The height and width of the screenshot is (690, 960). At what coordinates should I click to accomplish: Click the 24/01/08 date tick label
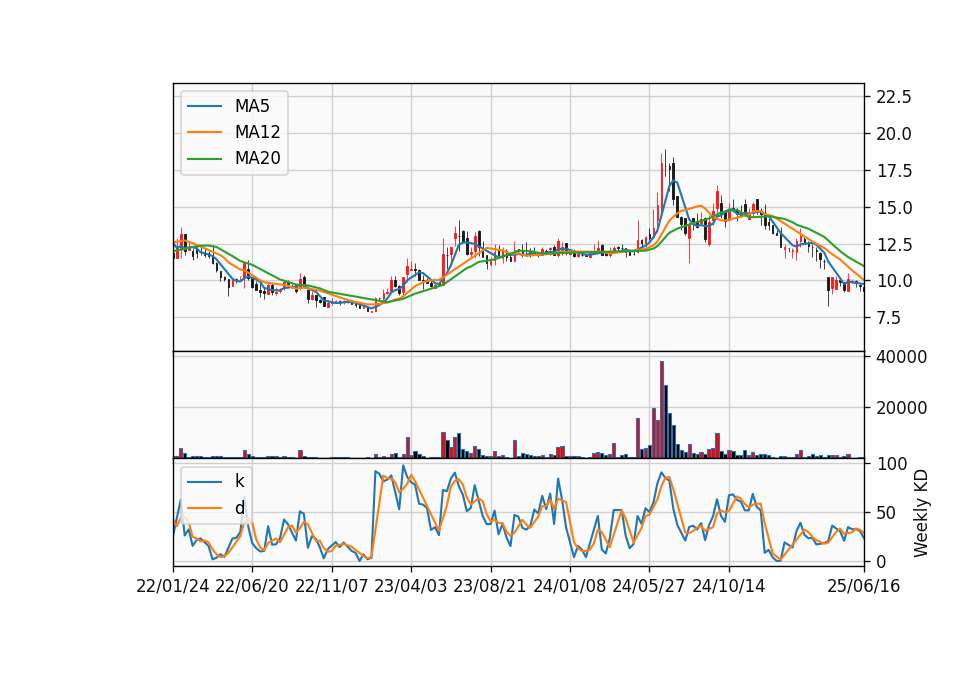tap(569, 586)
